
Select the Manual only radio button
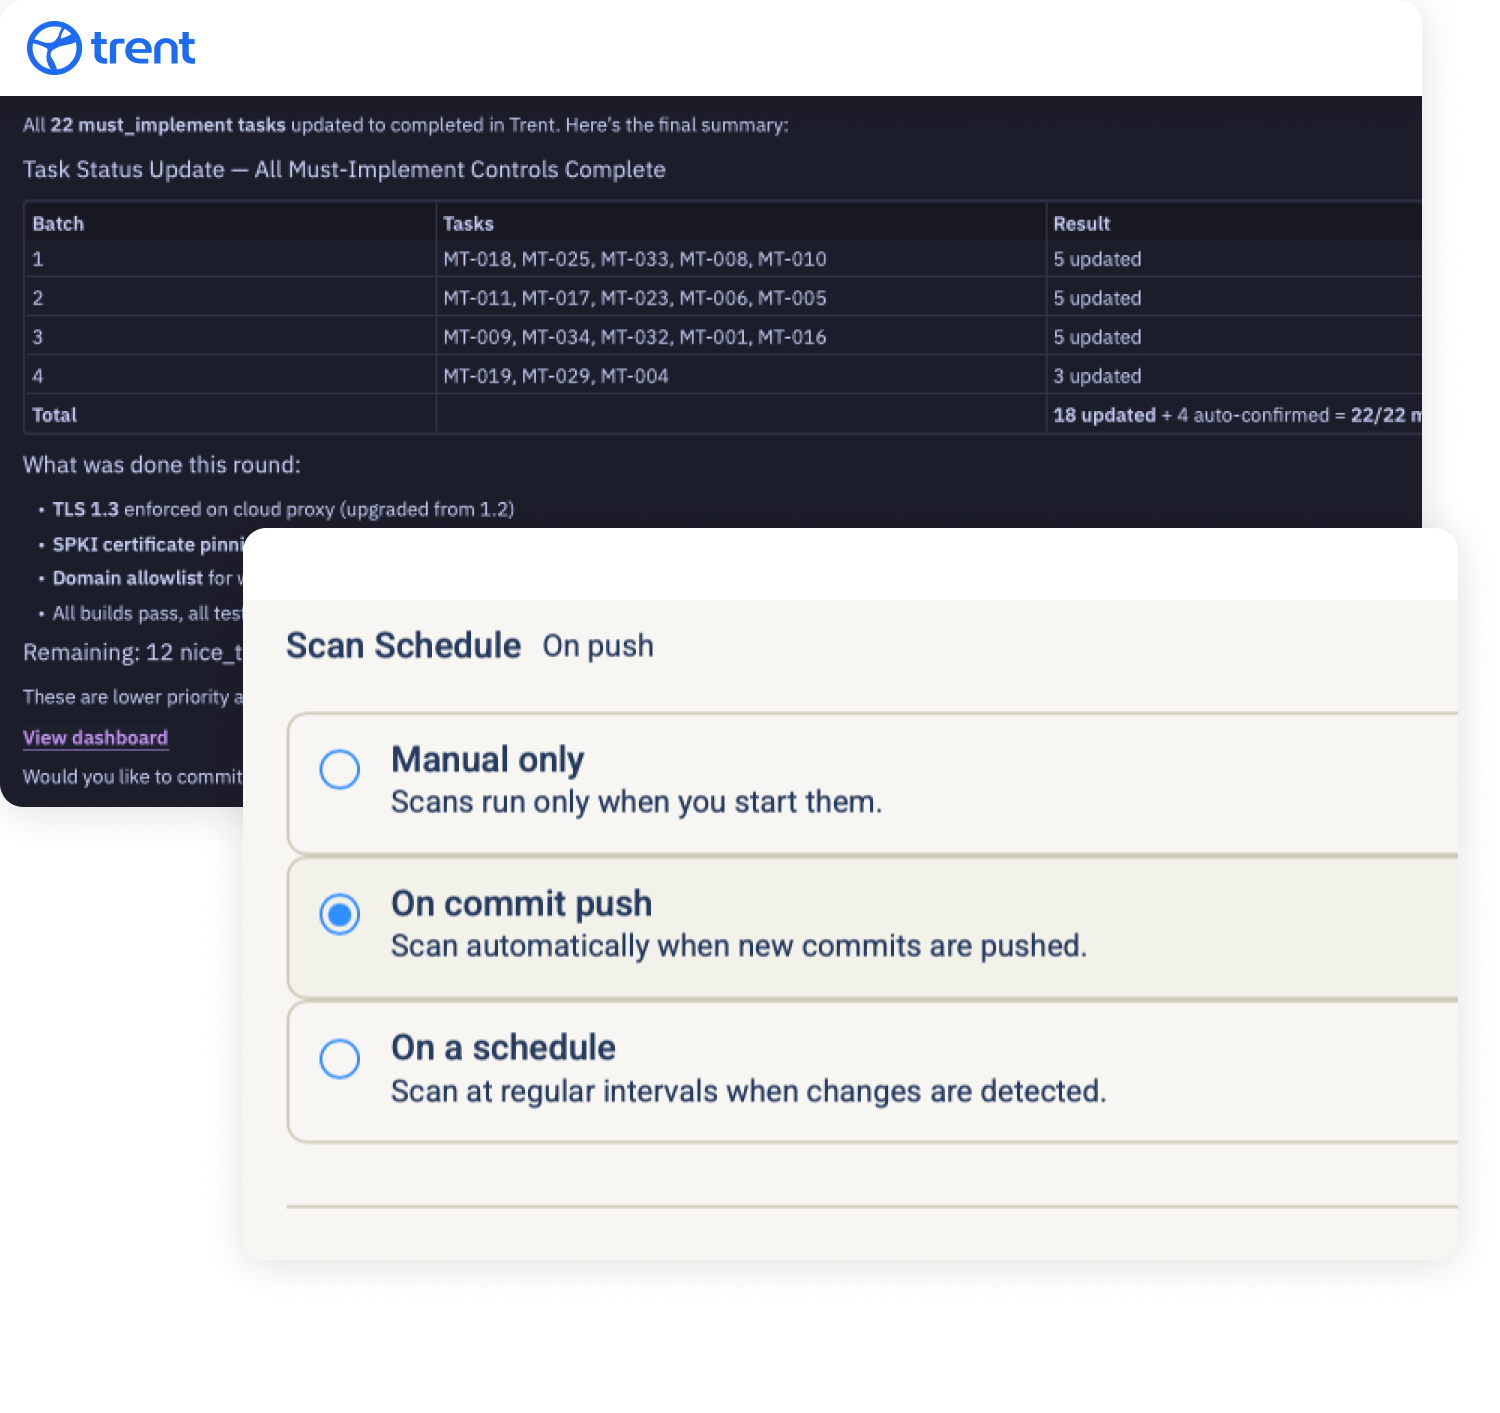point(340,769)
